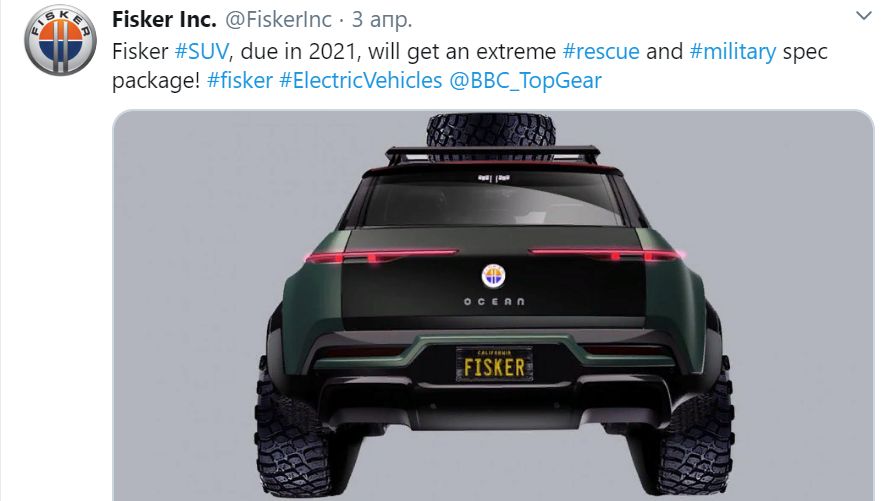Follow the #SUV hashtag link
The height and width of the screenshot is (501, 892).
tap(202, 51)
